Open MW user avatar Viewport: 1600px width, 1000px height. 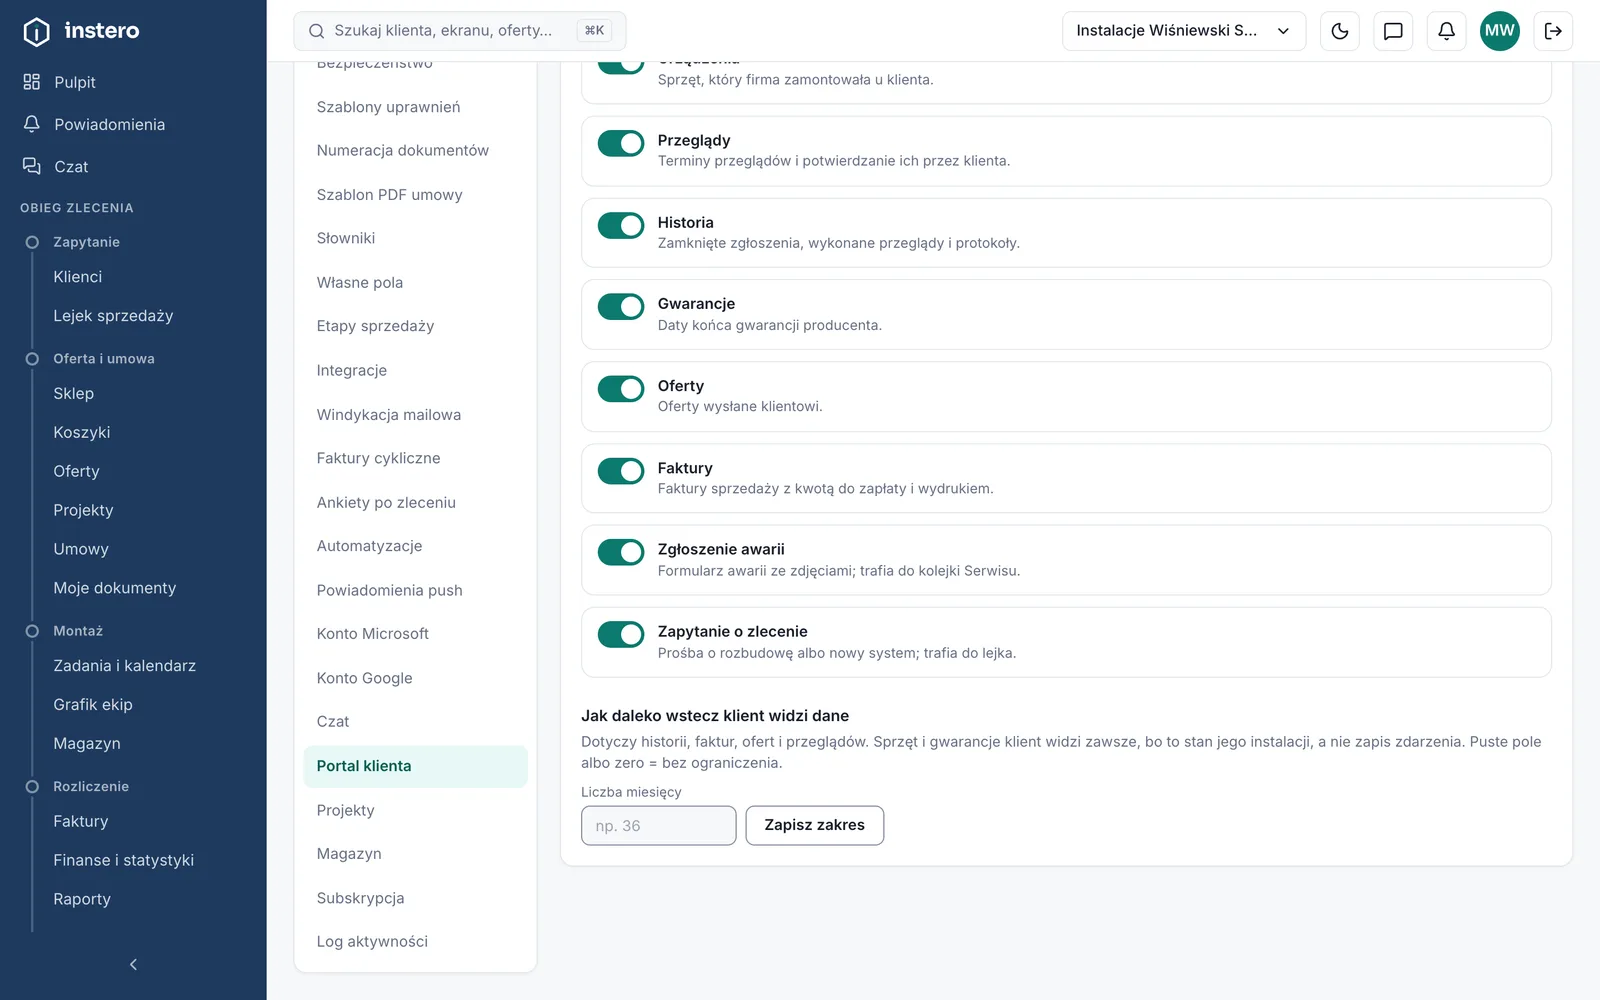point(1499,31)
